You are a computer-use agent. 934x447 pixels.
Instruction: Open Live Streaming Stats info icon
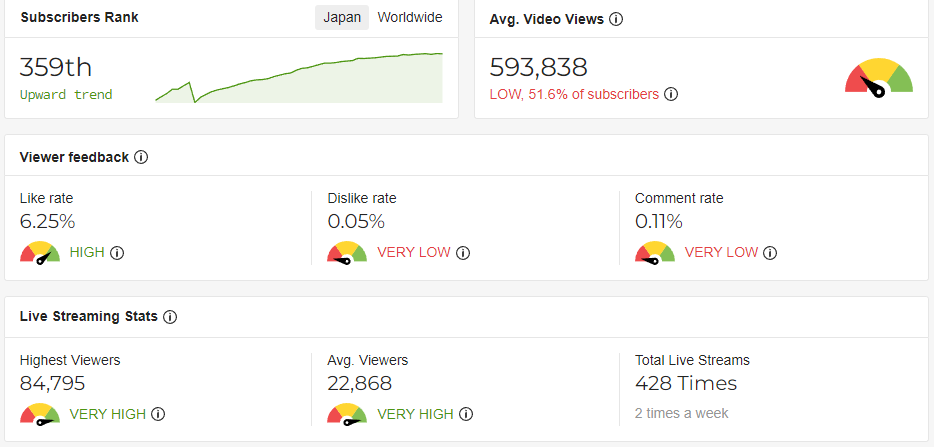coord(170,316)
